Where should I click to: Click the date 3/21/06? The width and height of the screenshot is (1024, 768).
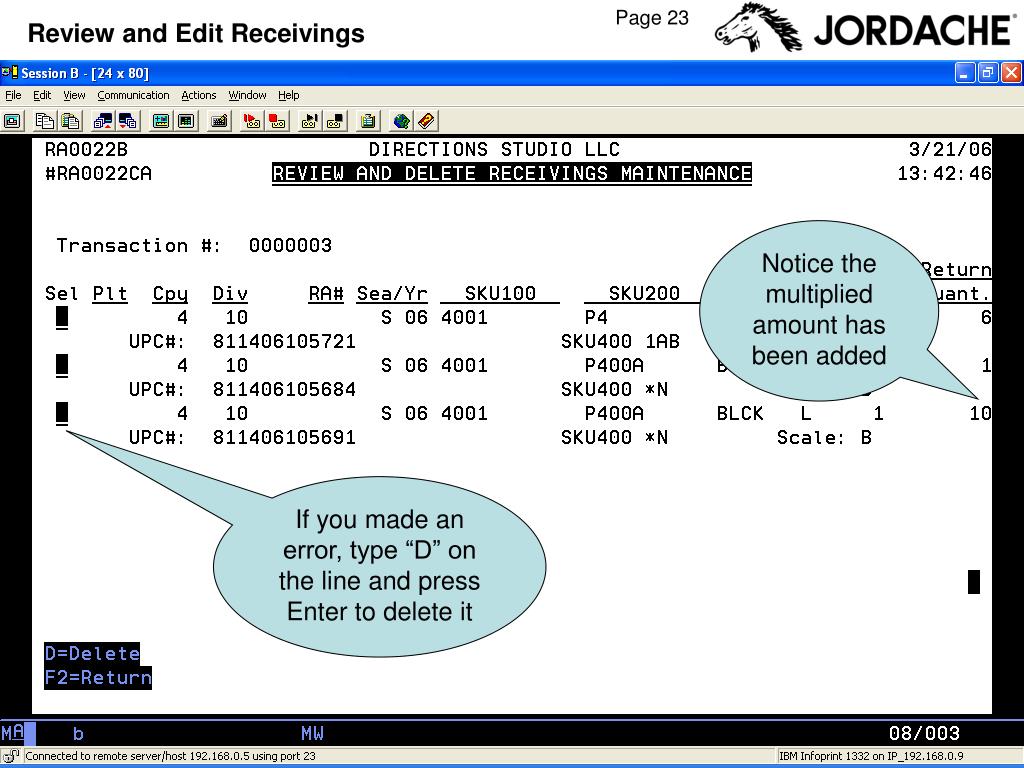pos(950,150)
